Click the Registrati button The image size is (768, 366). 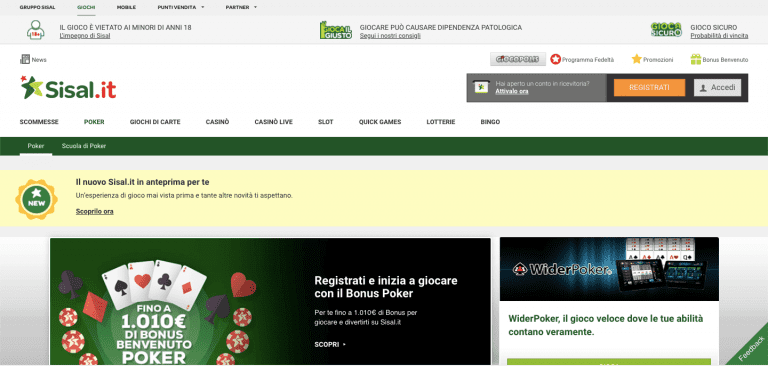point(649,88)
